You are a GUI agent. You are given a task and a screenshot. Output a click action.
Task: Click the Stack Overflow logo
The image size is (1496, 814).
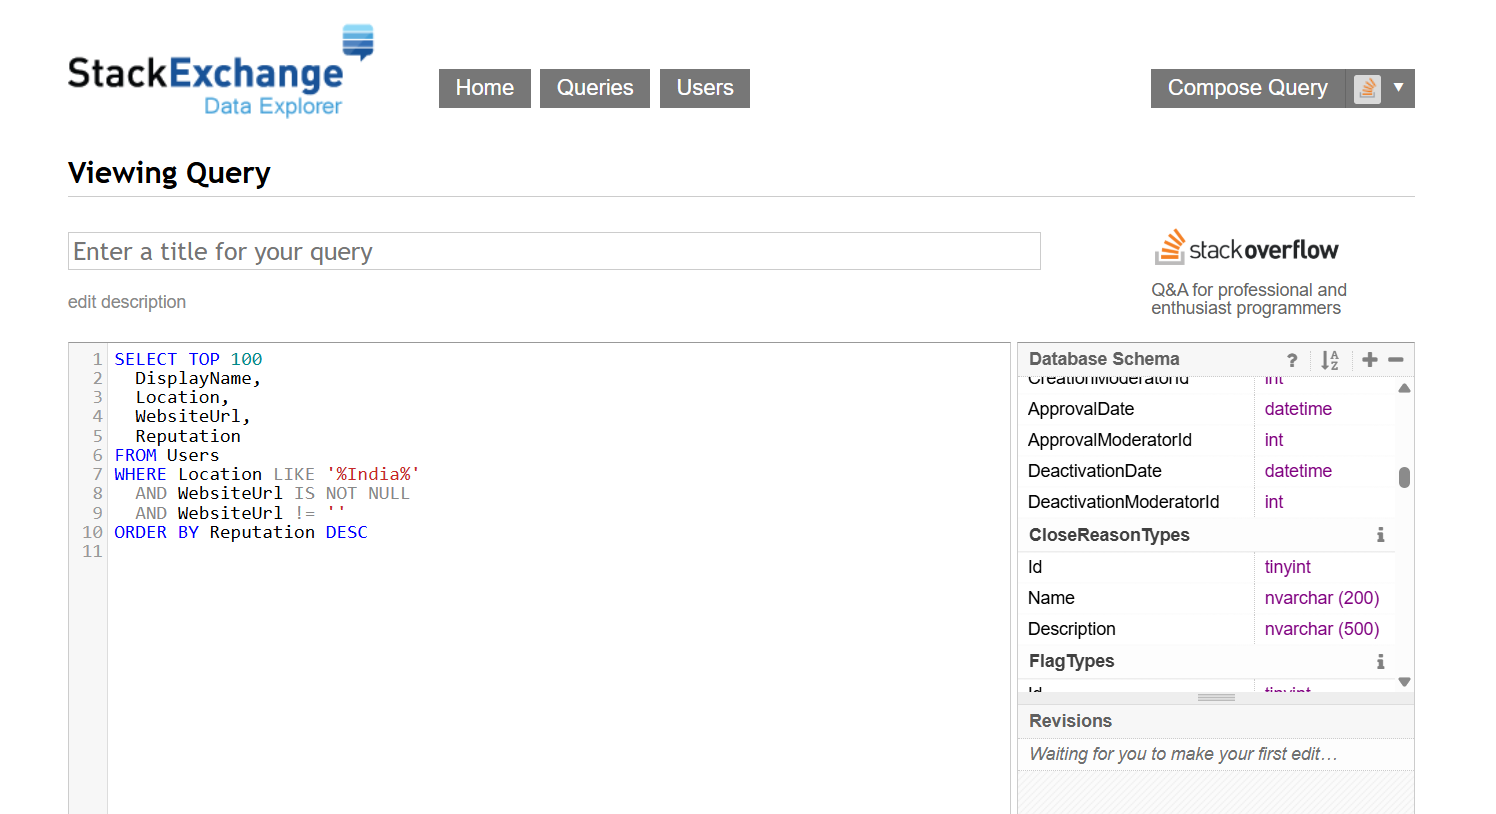coord(1246,248)
